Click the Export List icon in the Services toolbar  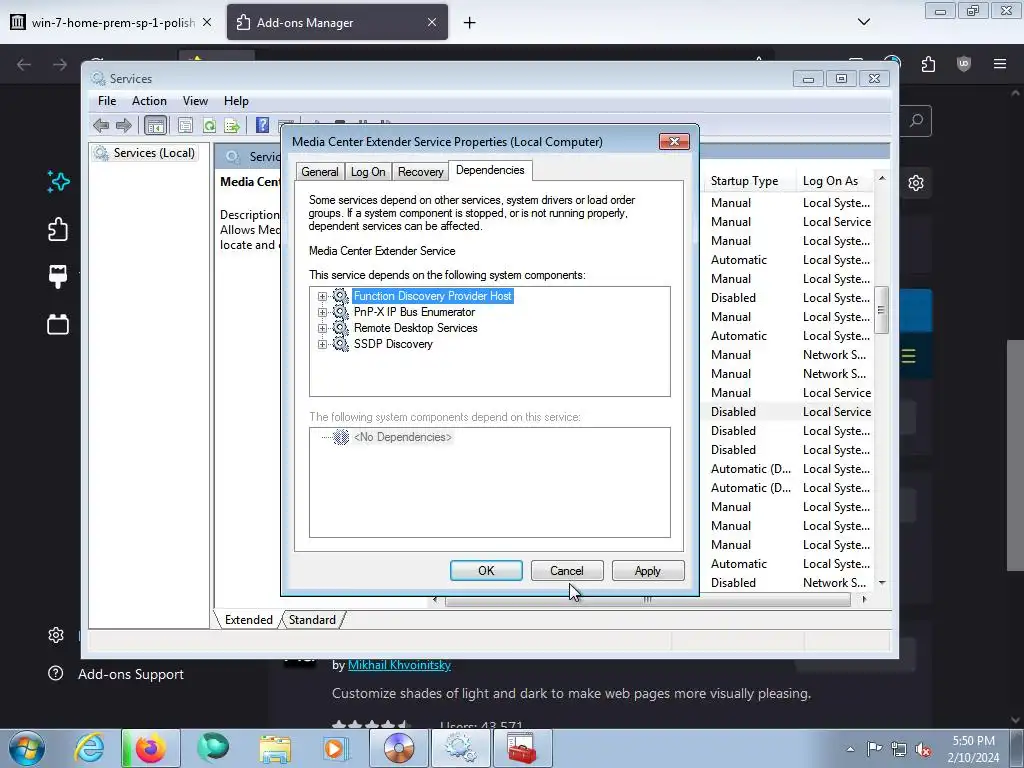tap(232, 125)
